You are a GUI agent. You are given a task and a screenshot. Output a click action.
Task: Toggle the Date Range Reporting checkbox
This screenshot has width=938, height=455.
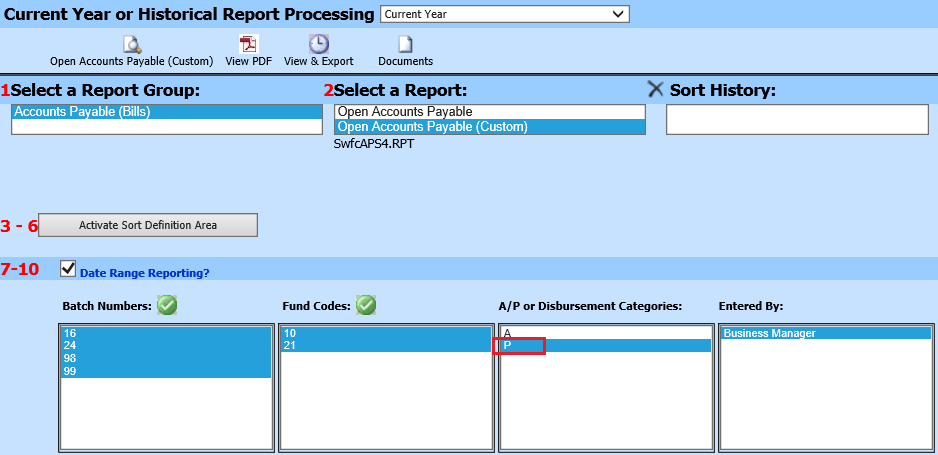pos(68,268)
